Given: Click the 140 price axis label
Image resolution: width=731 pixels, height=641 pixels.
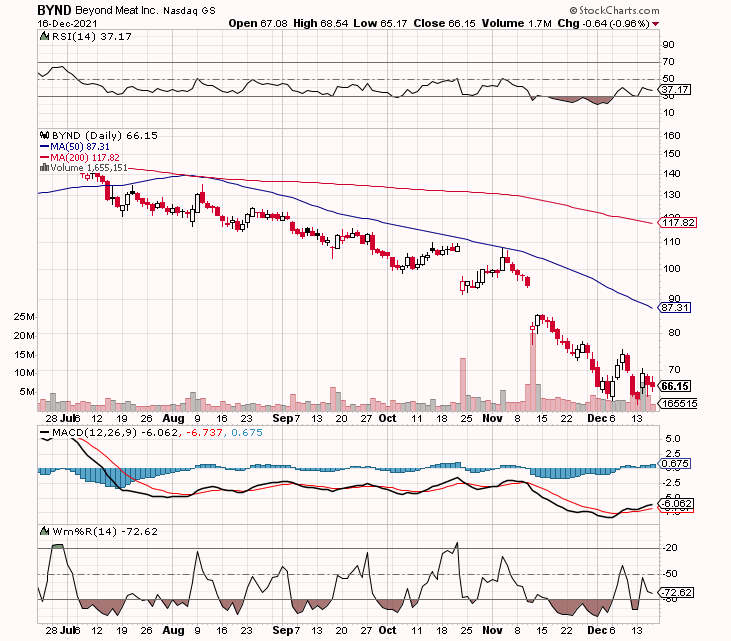Looking at the screenshot, I should [x=672, y=174].
